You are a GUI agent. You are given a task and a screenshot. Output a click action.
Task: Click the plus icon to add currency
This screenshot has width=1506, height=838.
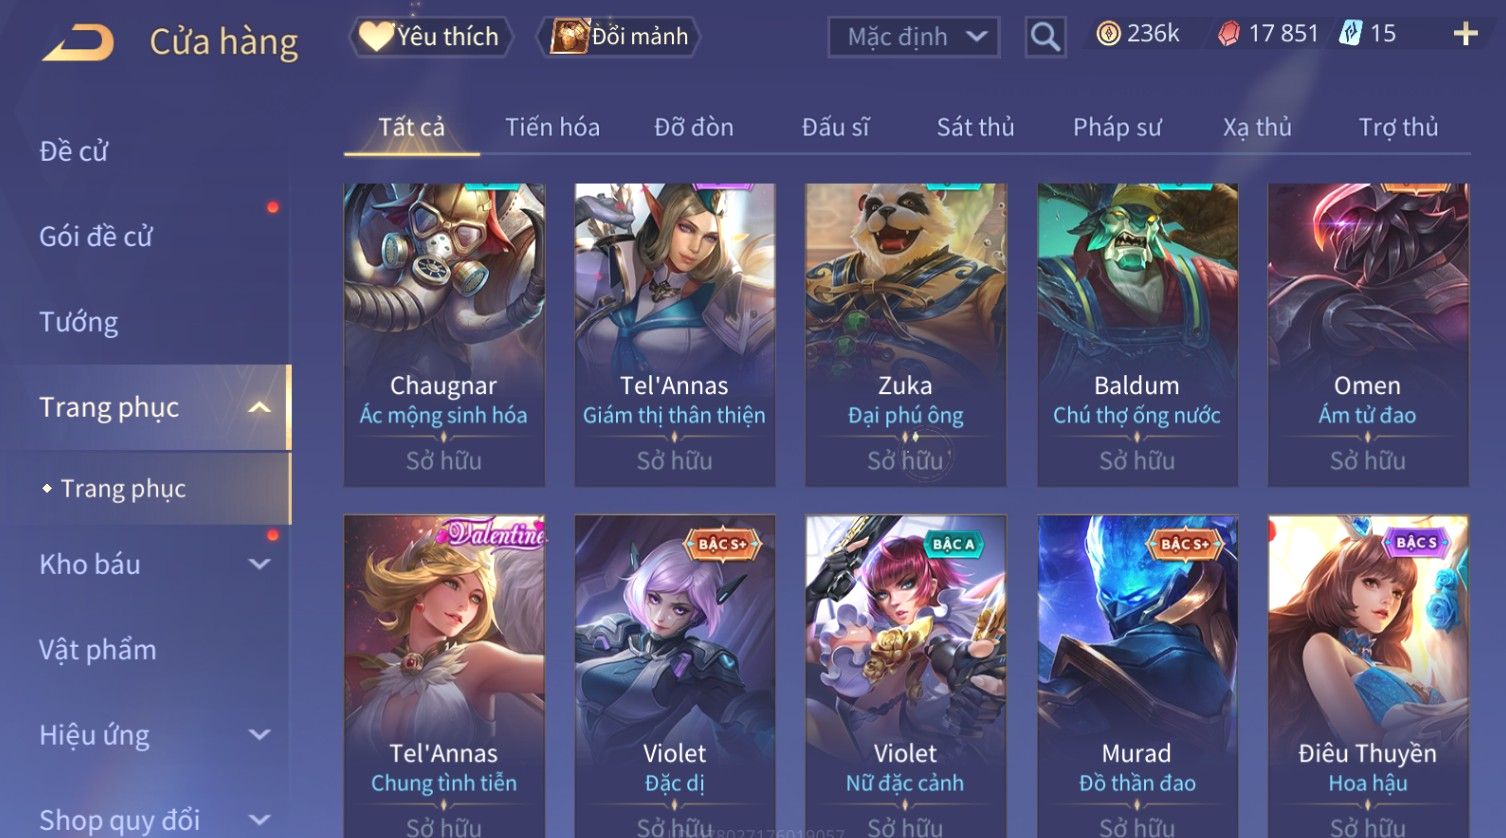point(1465,34)
